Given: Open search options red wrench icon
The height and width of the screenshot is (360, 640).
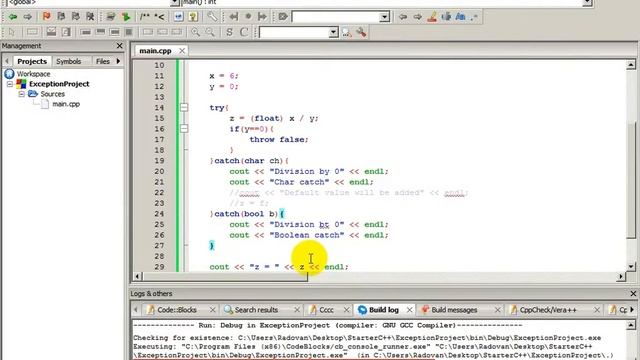Looking at the screenshot, I should point(361,32).
